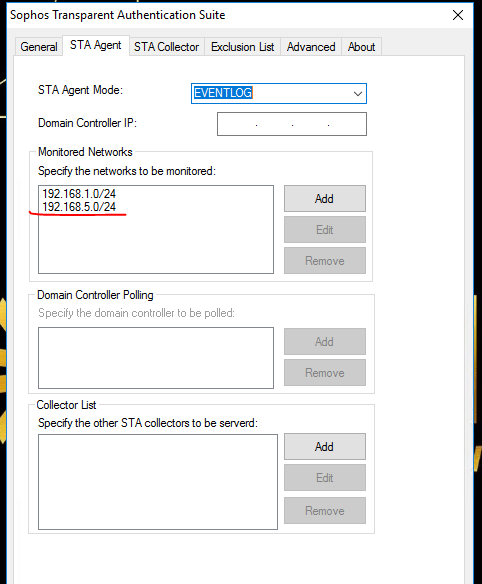Select network 192.168.5.0/24 in list
Viewport: 482px width, 584px height.
pos(79,207)
